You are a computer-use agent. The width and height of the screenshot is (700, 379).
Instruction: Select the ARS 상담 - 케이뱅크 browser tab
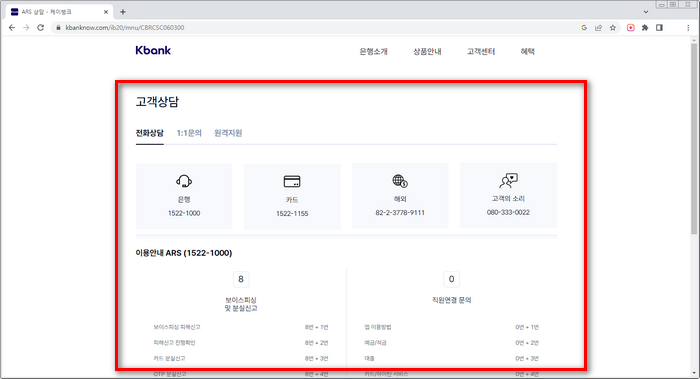59,12
